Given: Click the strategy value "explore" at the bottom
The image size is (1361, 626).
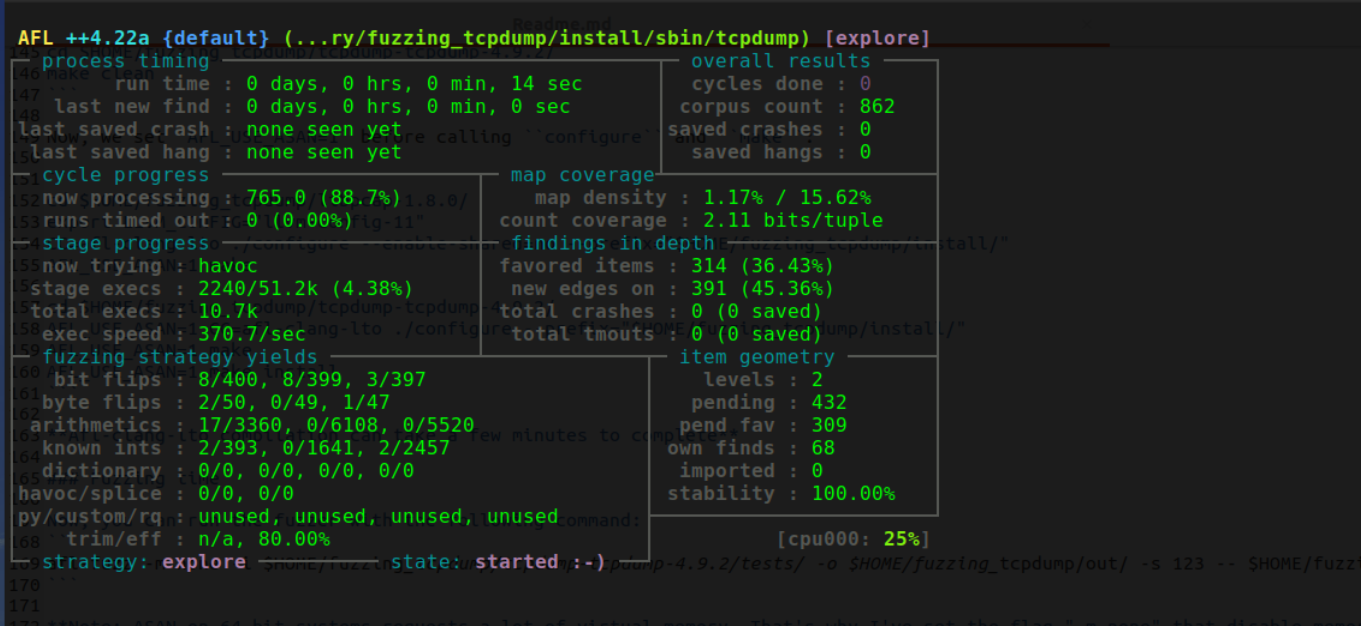Looking at the screenshot, I should (x=203, y=562).
